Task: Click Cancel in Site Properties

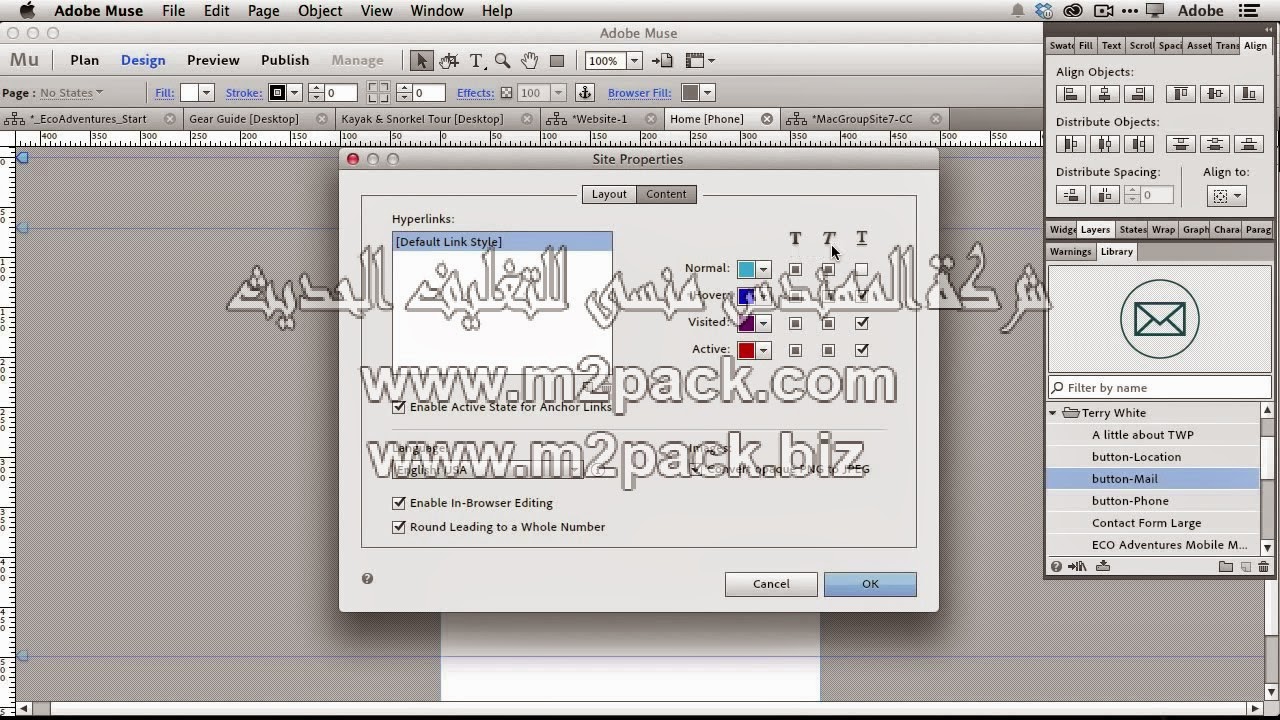Action: [771, 584]
